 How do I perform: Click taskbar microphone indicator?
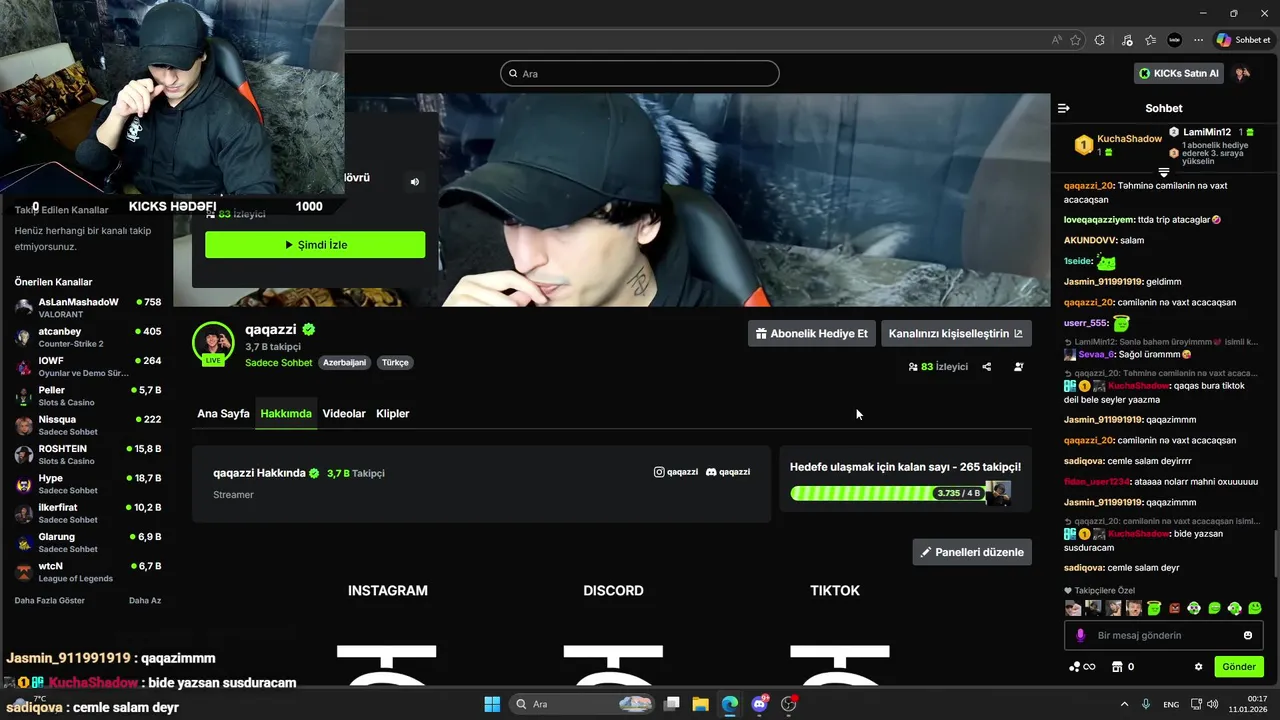1146,704
